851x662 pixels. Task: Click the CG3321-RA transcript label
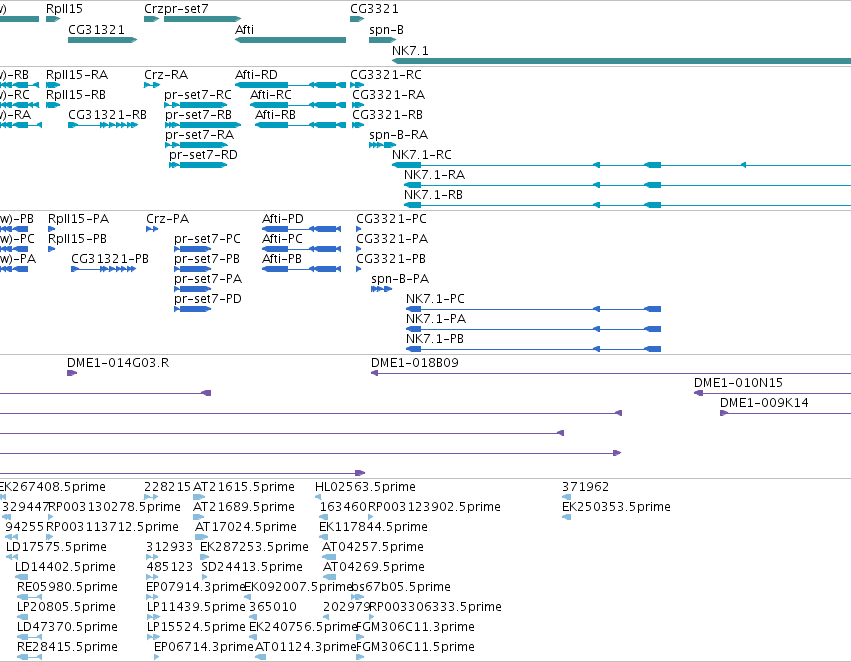click(x=389, y=94)
